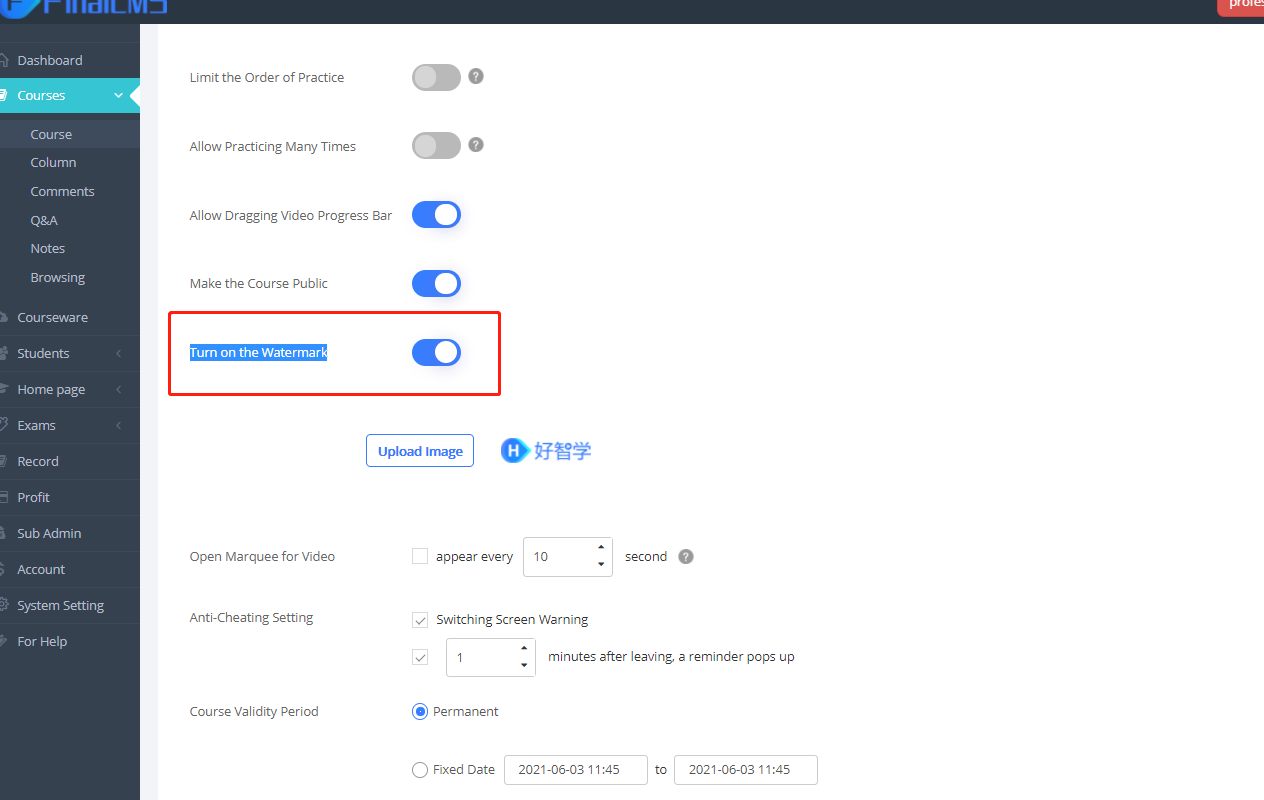Viewport: 1264px width, 800px height.
Task: Enable the appear every checkbox for video marquee
Action: (420, 555)
